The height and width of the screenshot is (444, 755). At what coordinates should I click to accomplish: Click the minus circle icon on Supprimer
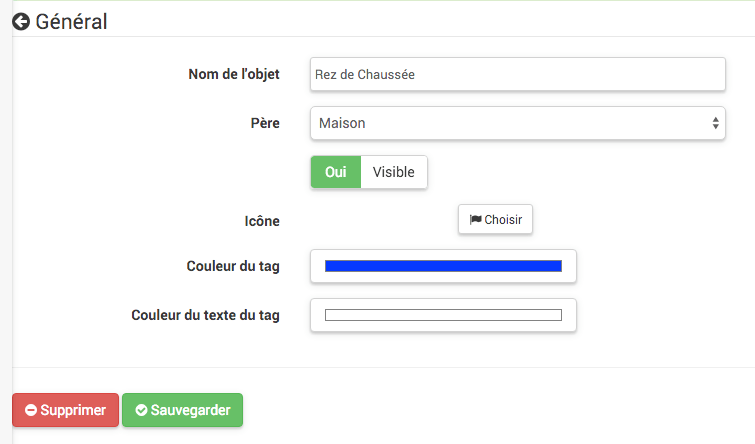(31, 410)
